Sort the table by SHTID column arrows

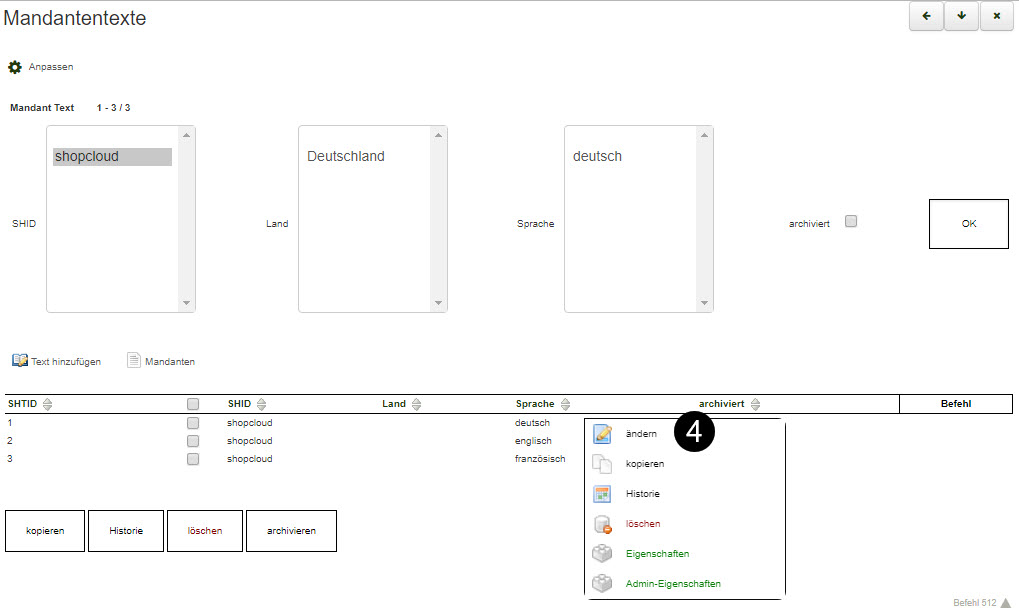pos(47,404)
